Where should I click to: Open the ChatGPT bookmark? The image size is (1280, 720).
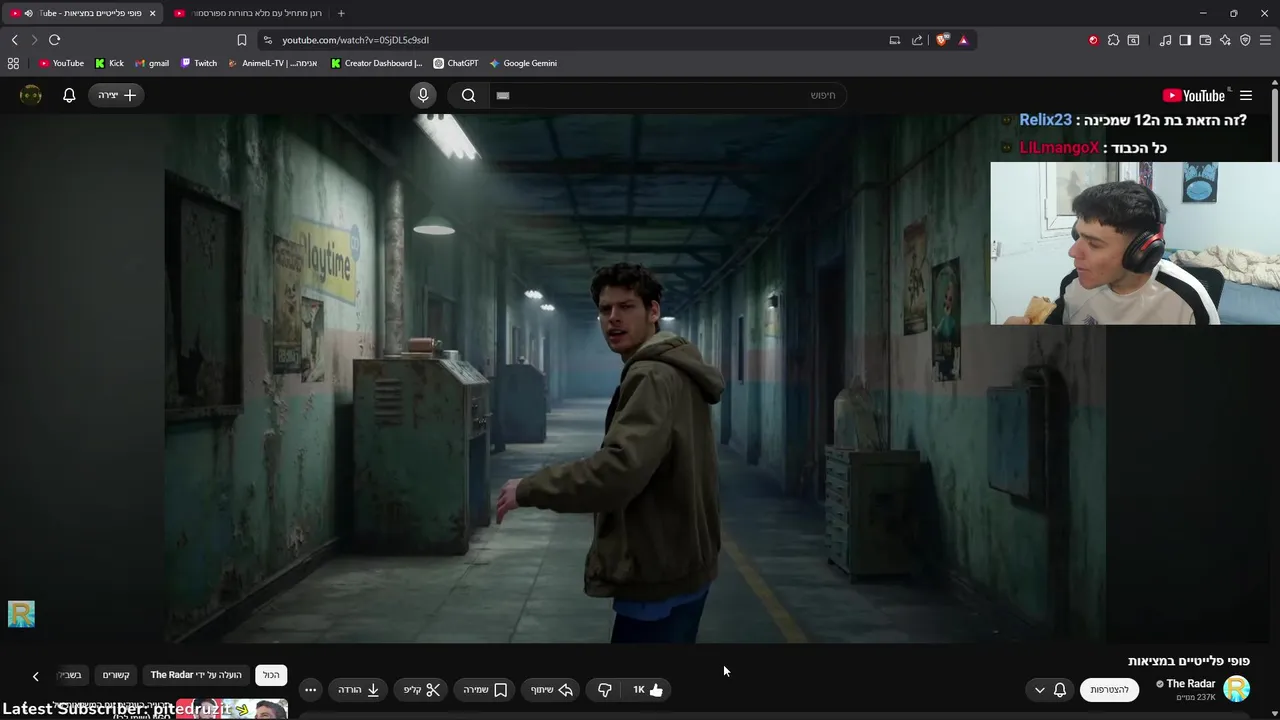click(x=456, y=63)
